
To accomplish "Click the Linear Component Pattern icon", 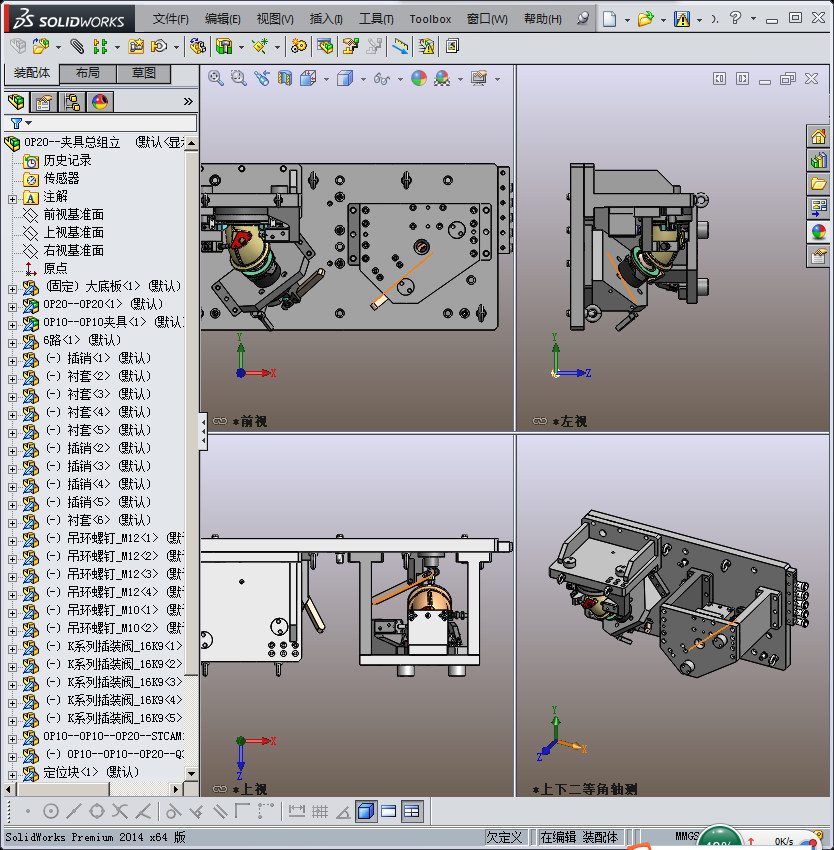I will (100, 47).
